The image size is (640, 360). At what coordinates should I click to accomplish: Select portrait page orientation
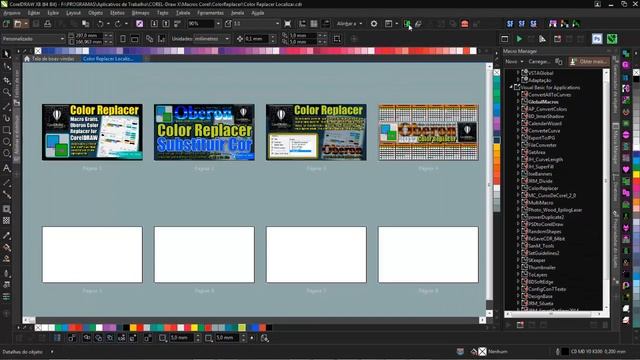(x=123, y=39)
